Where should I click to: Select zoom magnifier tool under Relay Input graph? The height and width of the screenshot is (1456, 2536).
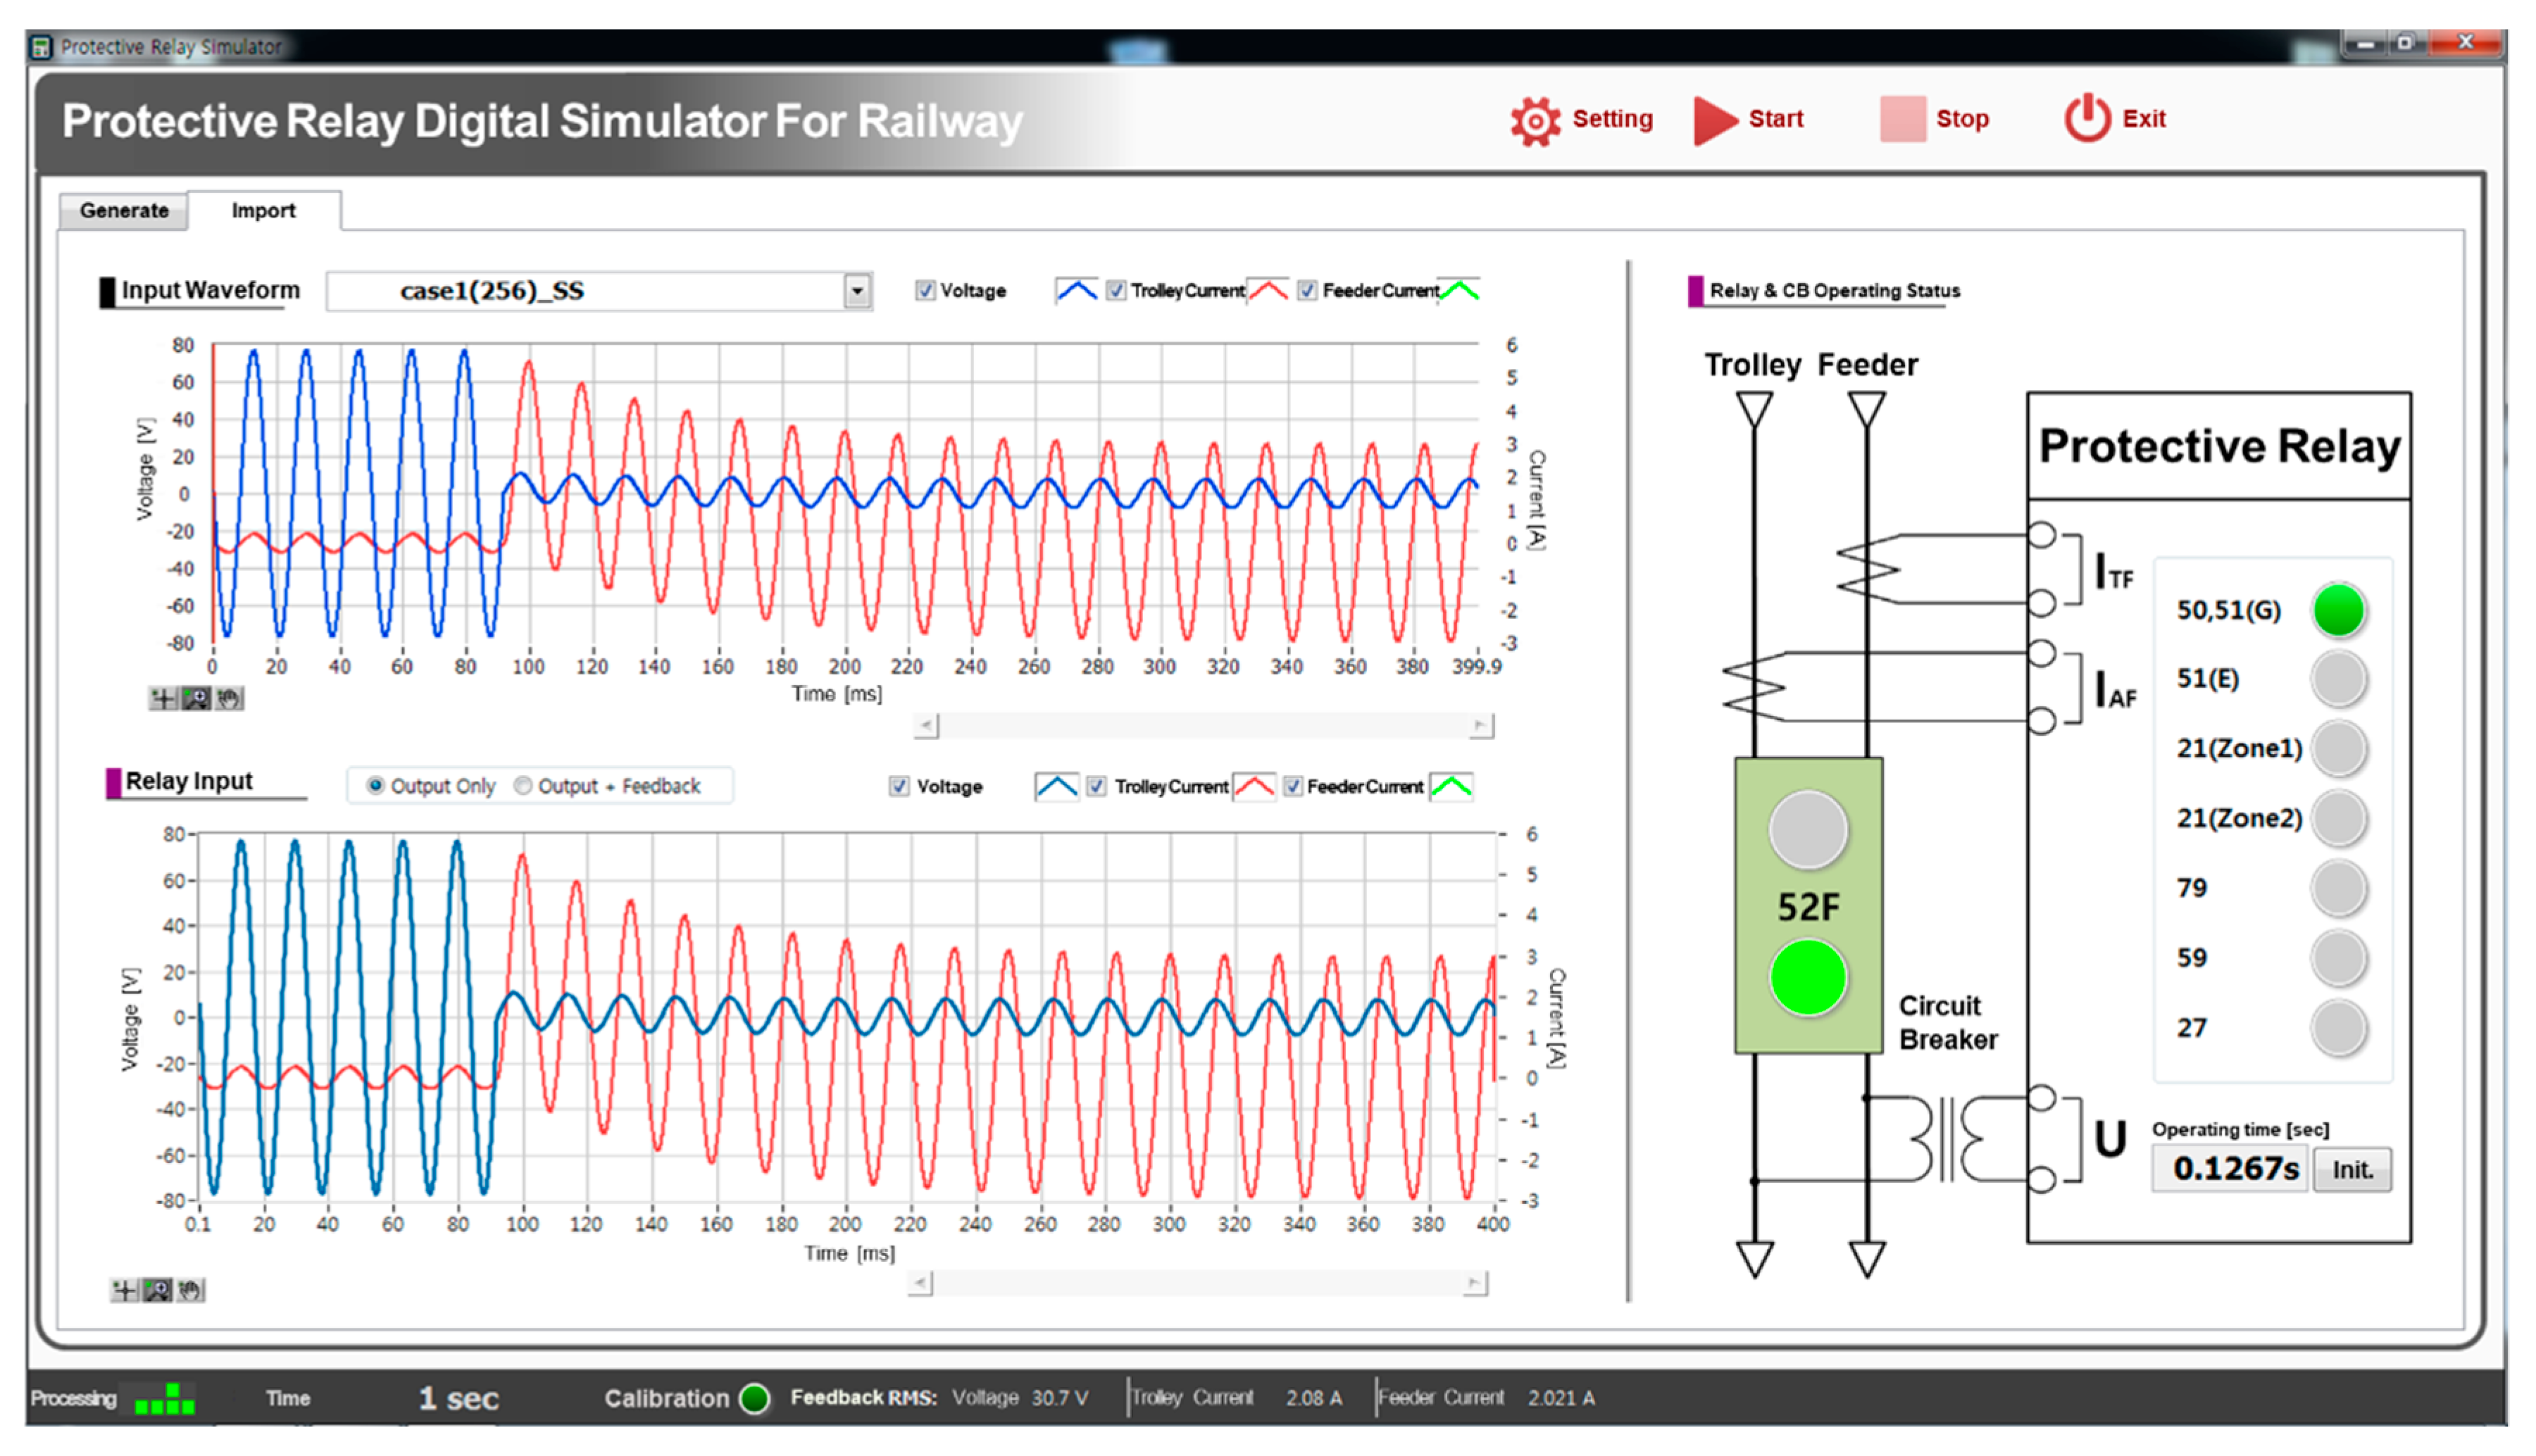point(157,1290)
